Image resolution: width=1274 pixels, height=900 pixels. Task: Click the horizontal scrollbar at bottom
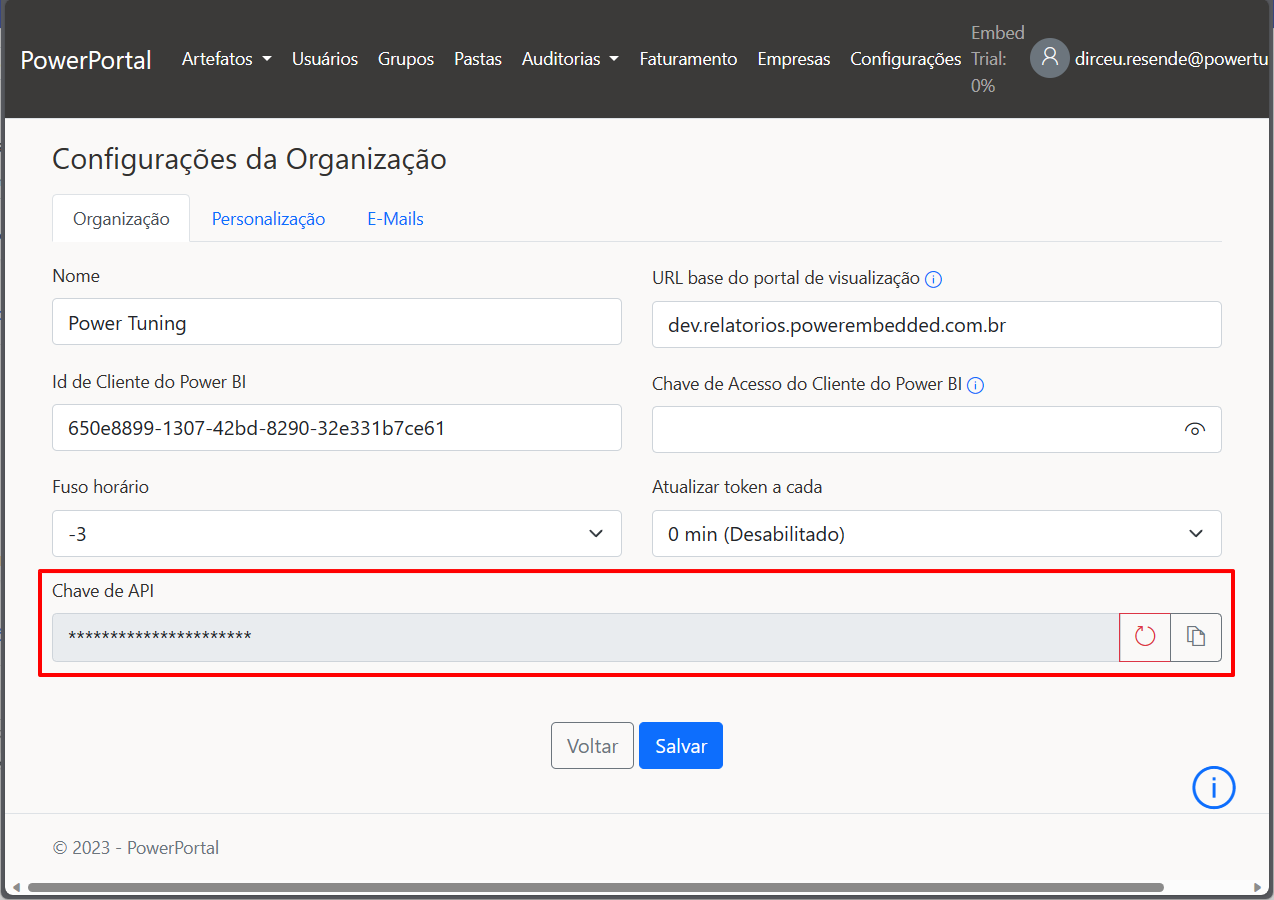tap(595, 887)
